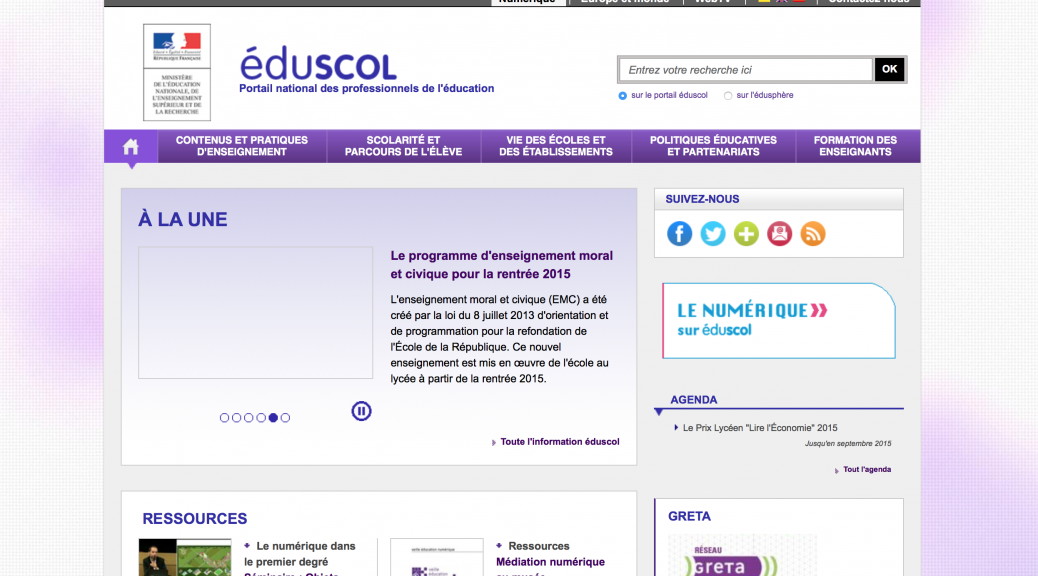Viewport: 1038px width, 576px height.
Task: Open 'Vie des écoles et des établissements' menu
Action: [x=556, y=146]
